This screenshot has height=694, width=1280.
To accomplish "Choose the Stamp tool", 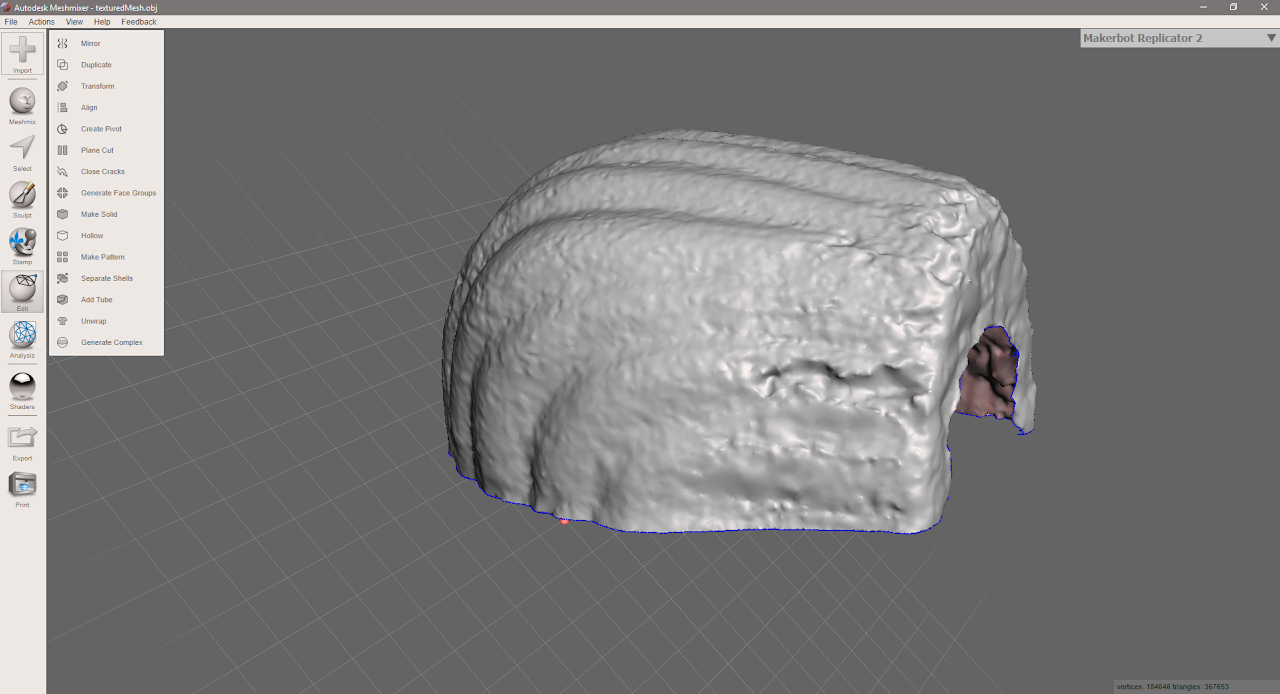I will [x=22, y=243].
